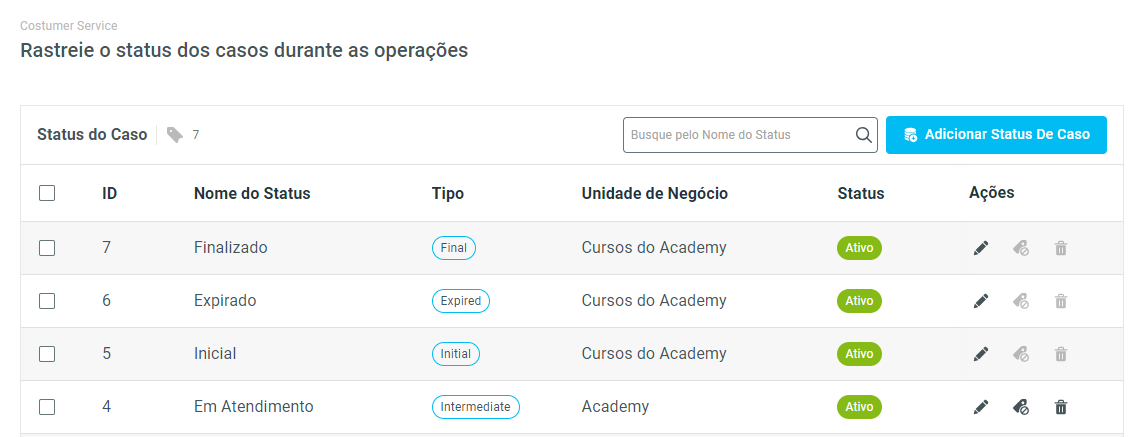The width and height of the screenshot is (1130, 437).
Task: Focus the Busque pelo Nome do Status field
Action: [738, 135]
